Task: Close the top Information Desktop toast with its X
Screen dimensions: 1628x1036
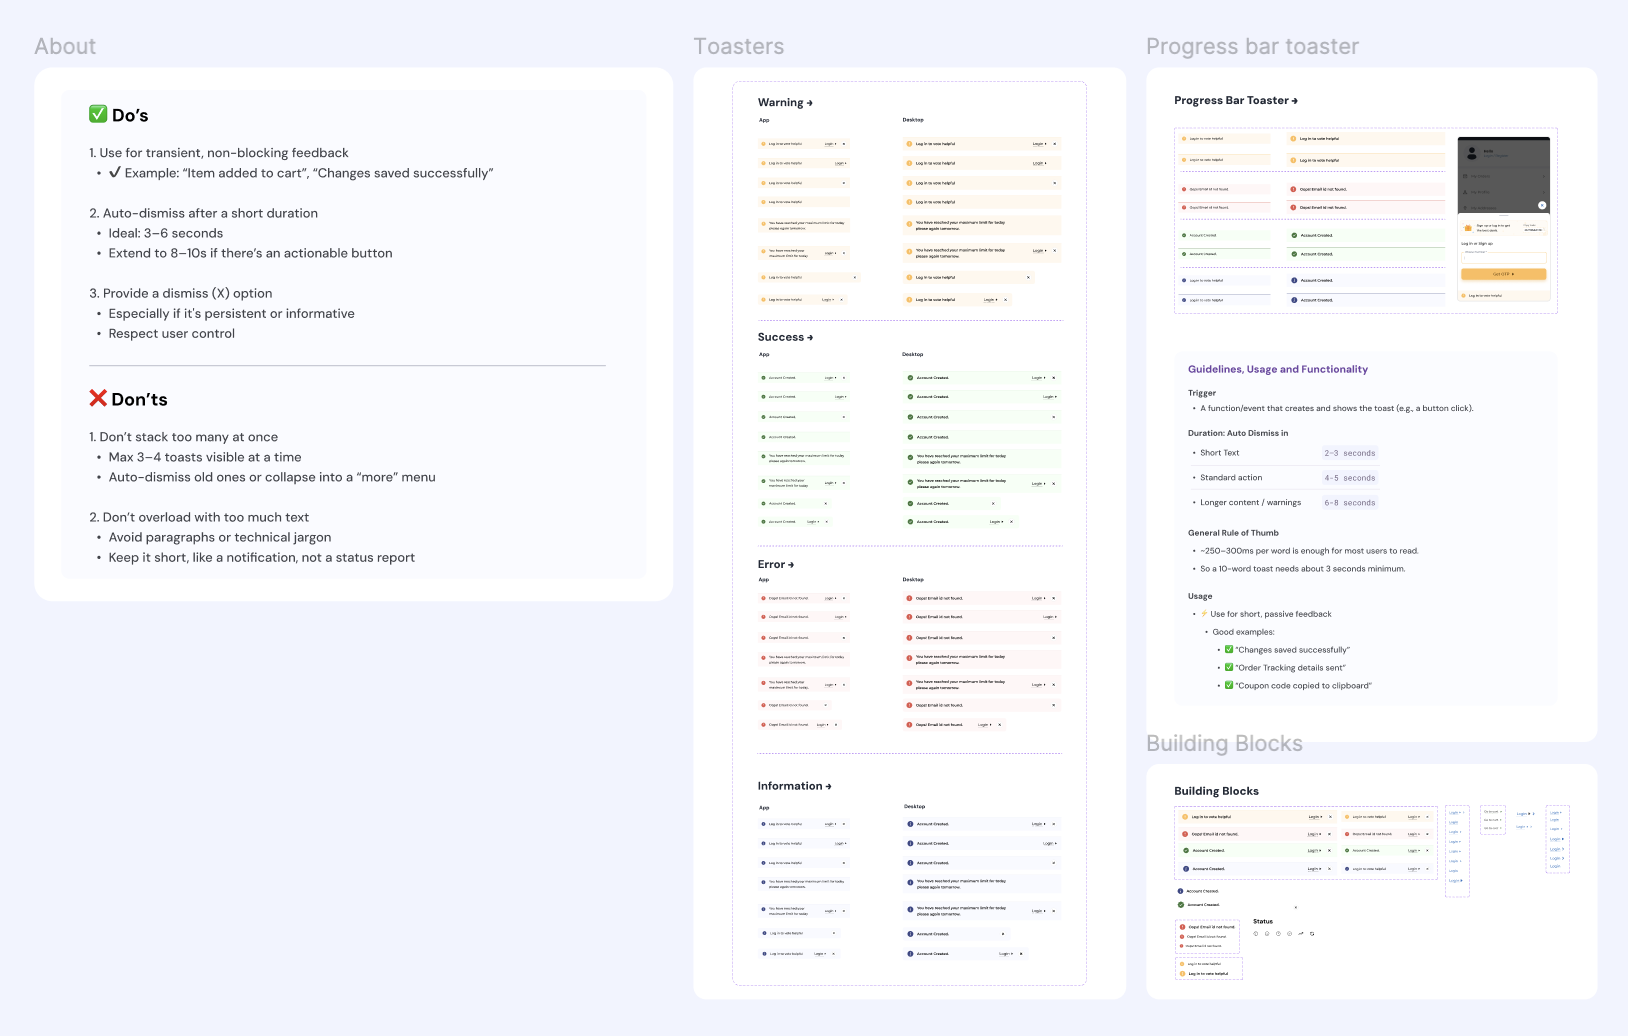Action: pos(1054,824)
